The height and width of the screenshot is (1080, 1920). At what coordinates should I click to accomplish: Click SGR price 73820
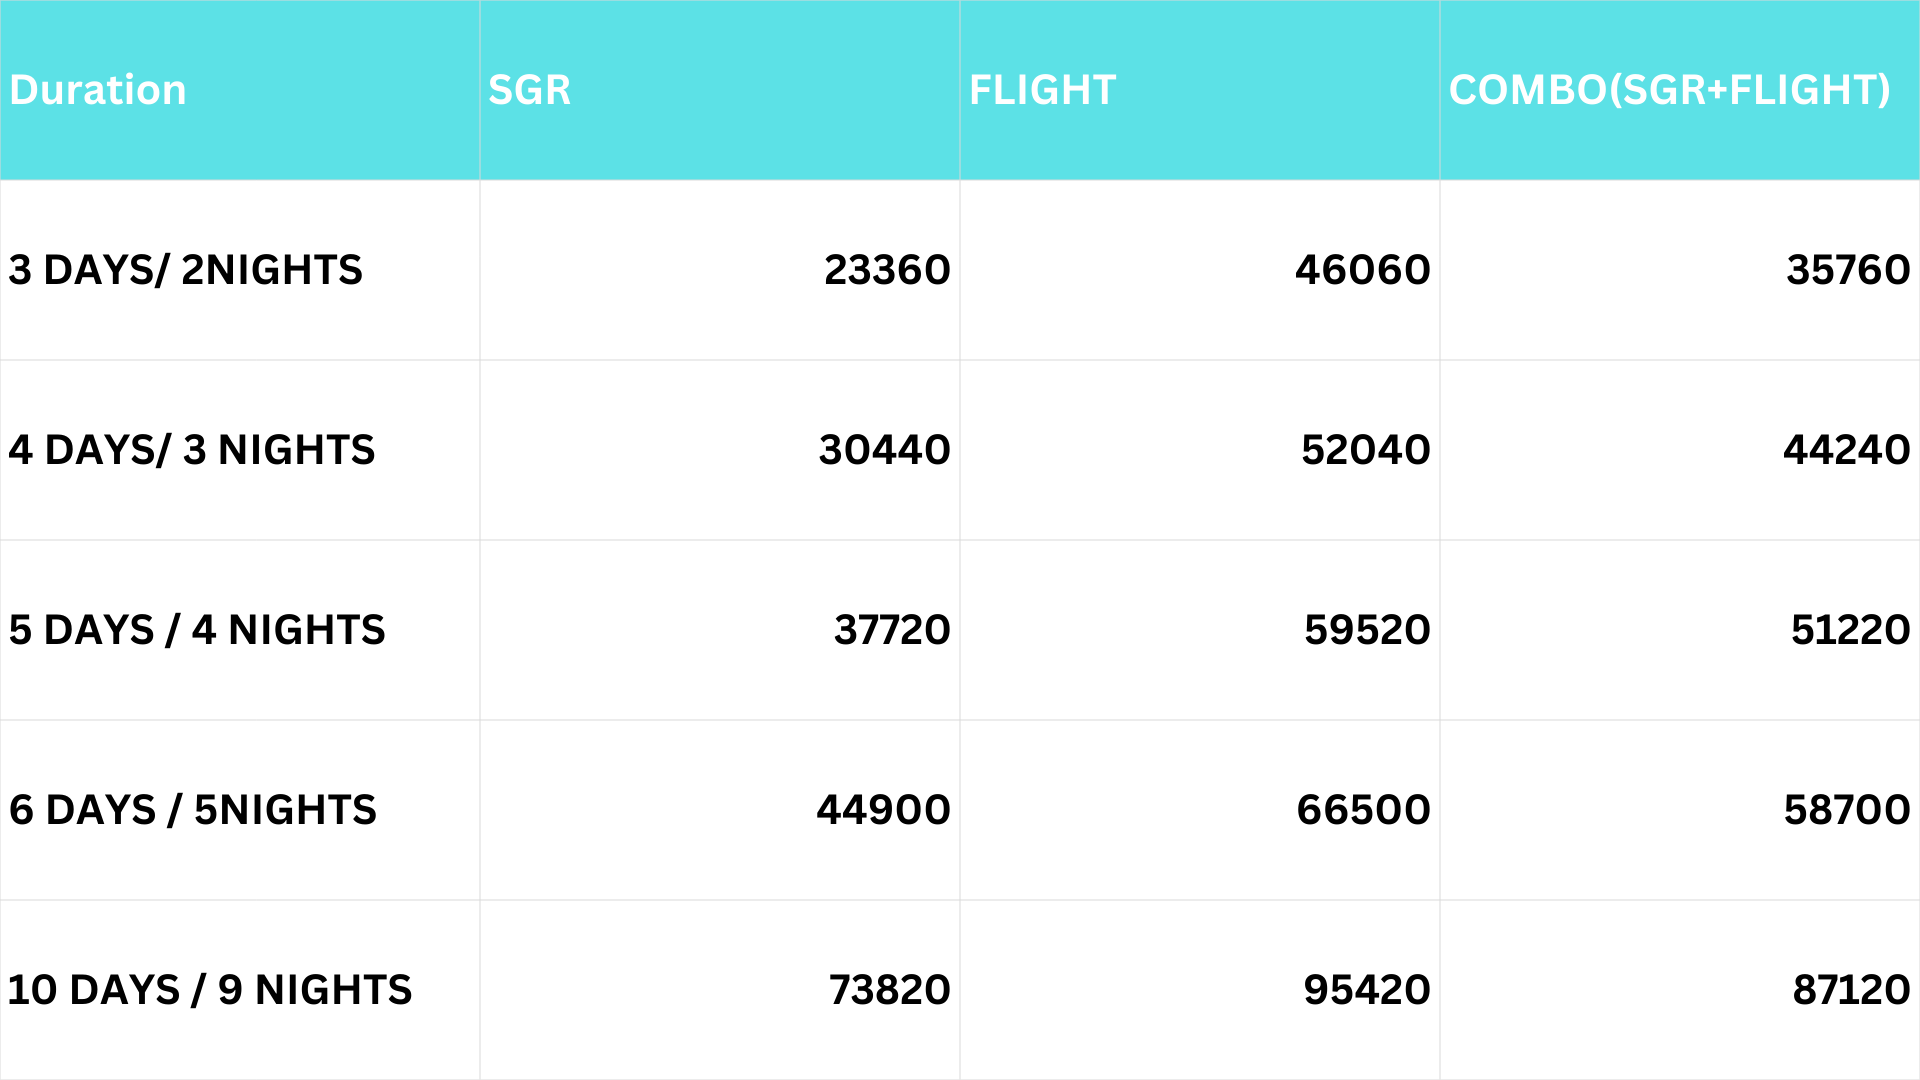pyautogui.click(x=889, y=990)
